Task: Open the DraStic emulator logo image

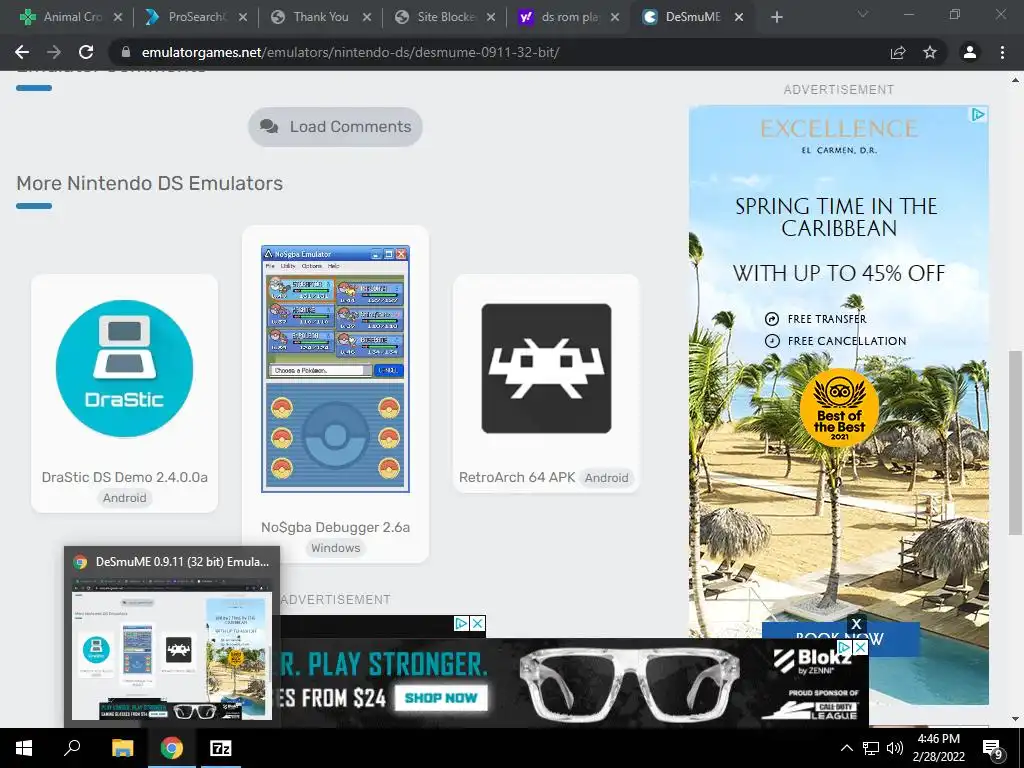Action: pos(124,368)
